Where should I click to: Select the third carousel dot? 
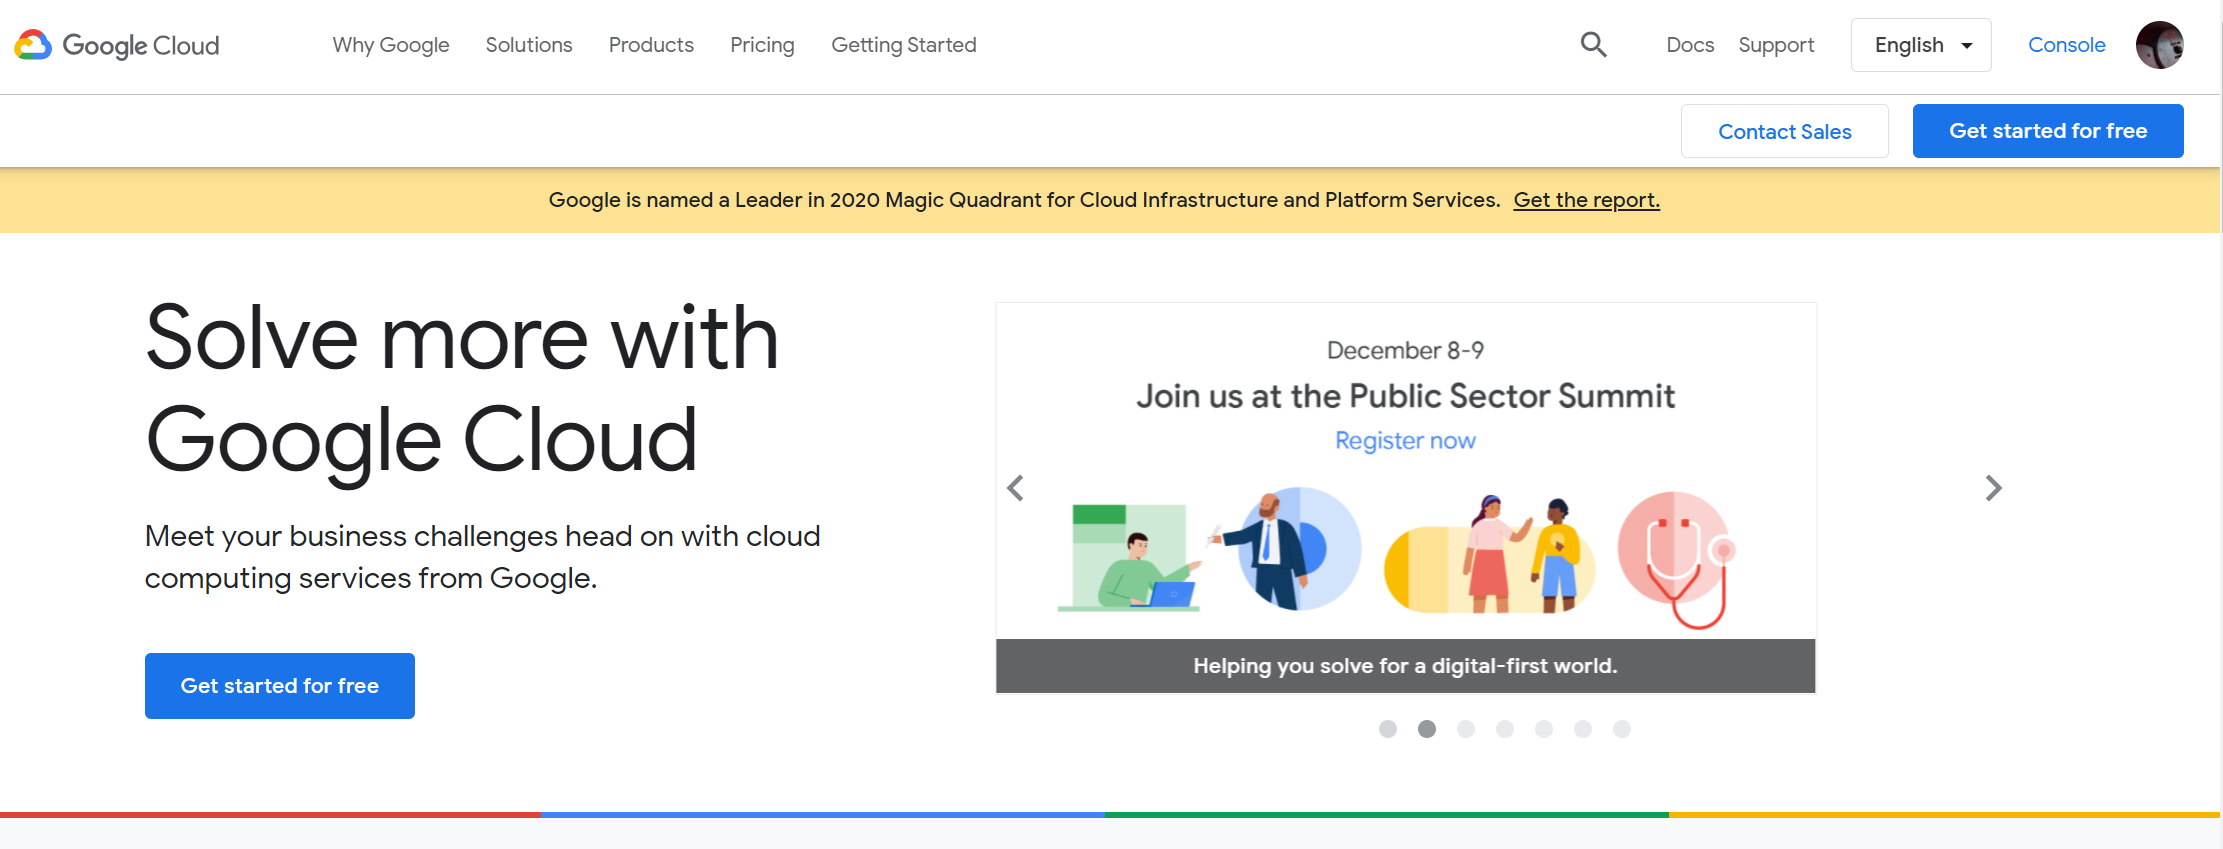coord(1466,729)
